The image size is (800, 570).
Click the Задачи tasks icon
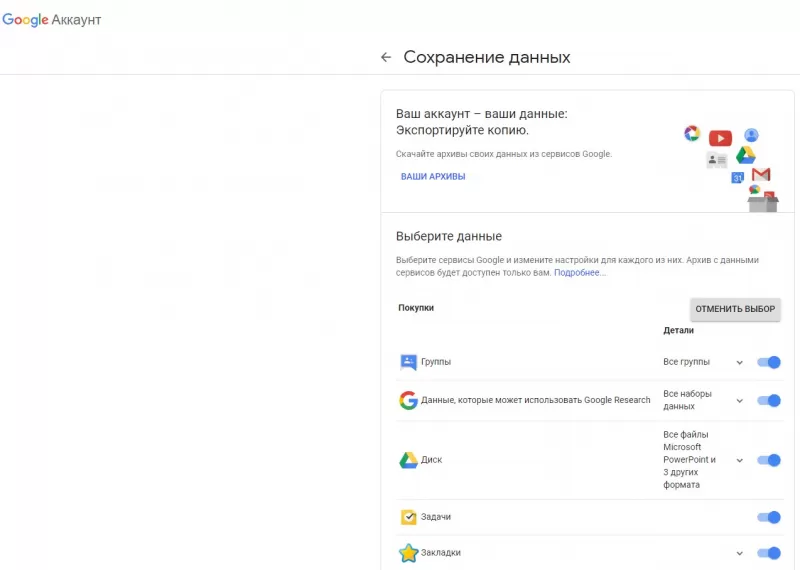408,517
